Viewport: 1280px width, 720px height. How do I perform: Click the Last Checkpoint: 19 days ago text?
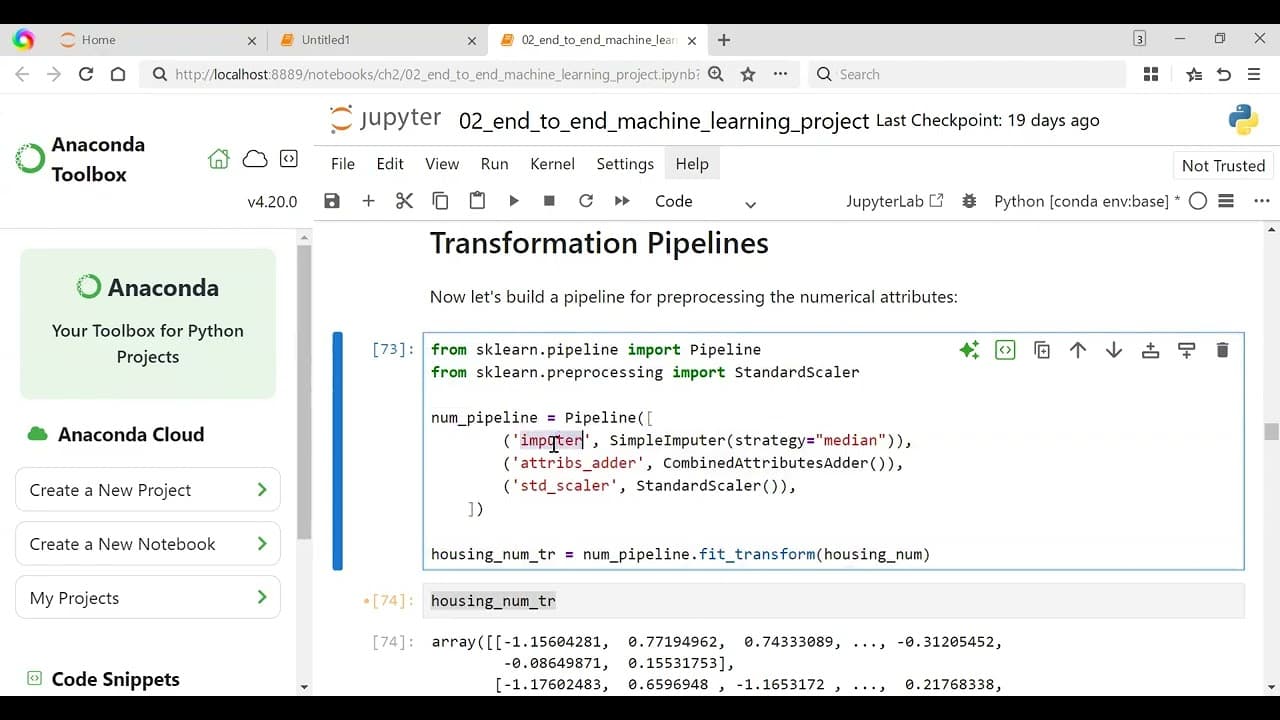(x=987, y=120)
